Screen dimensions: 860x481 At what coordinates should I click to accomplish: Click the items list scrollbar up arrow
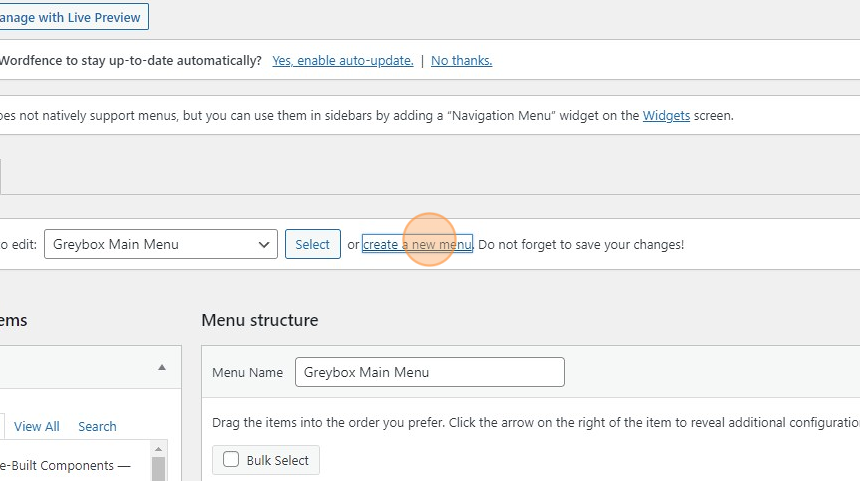[159, 449]
